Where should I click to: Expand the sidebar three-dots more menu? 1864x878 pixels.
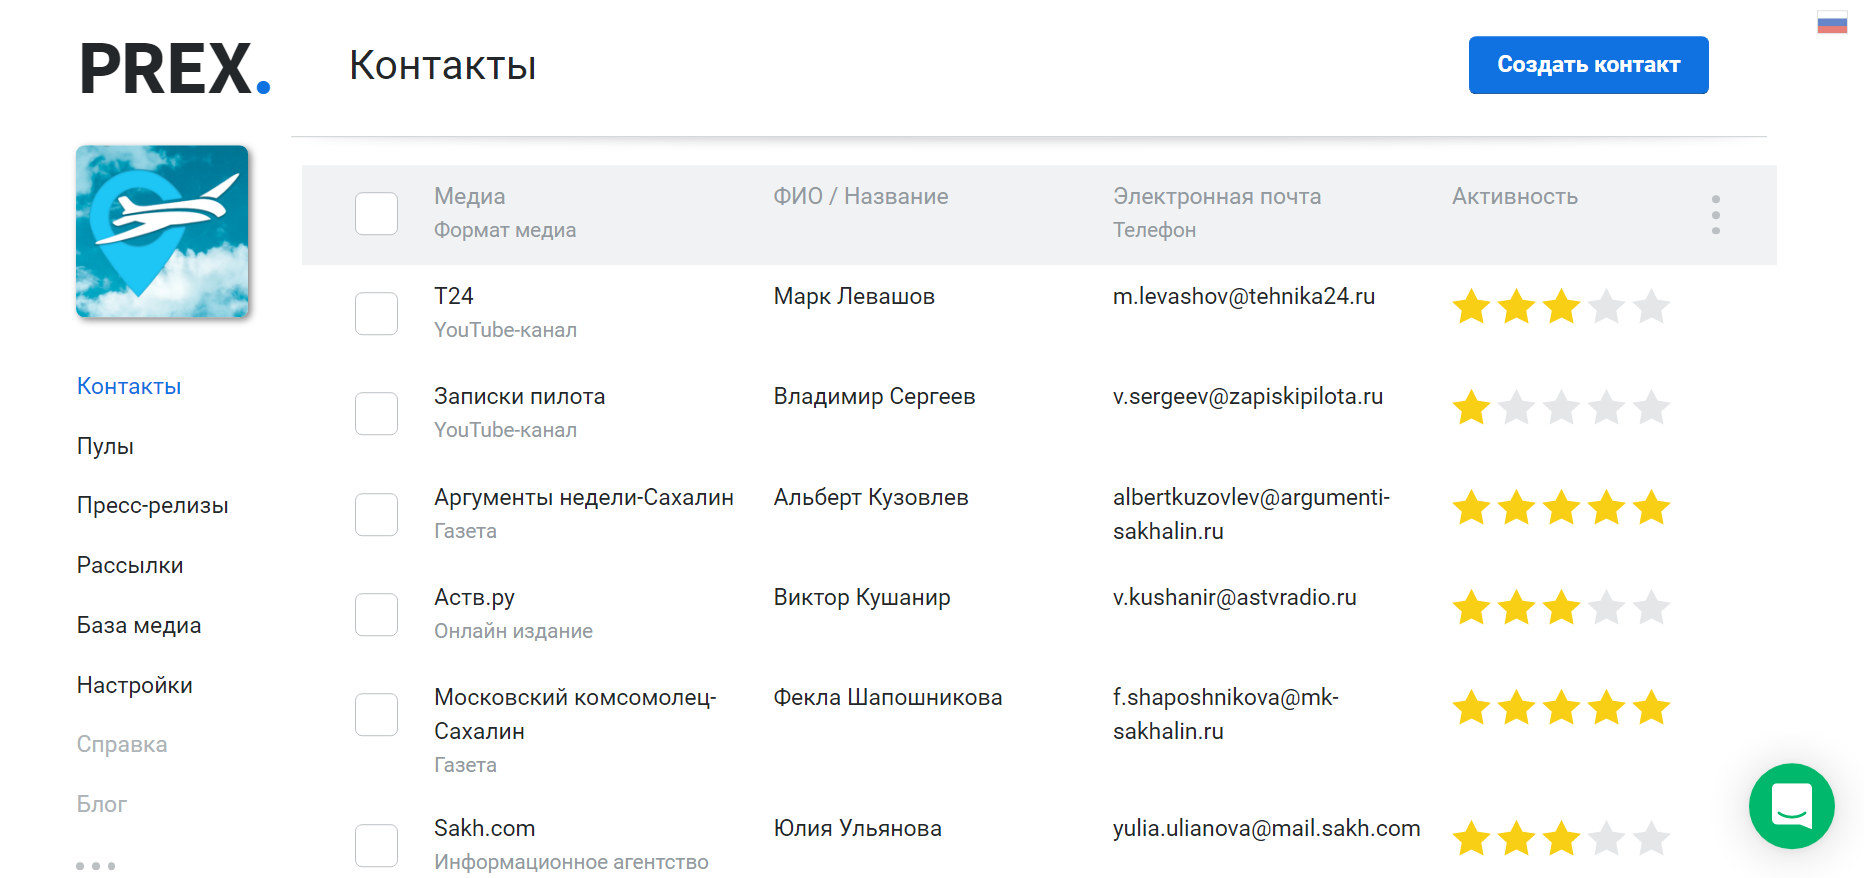[96, 866]
